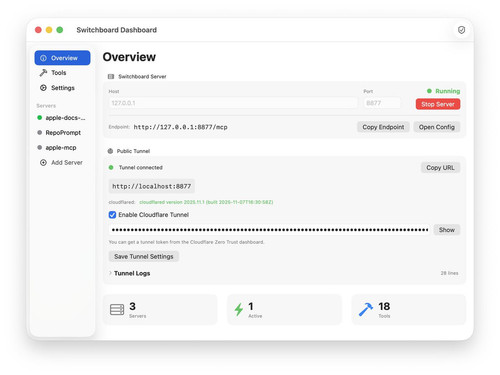
Task: Click the Tunnel connected status text
Action: (x=141, y=167)
